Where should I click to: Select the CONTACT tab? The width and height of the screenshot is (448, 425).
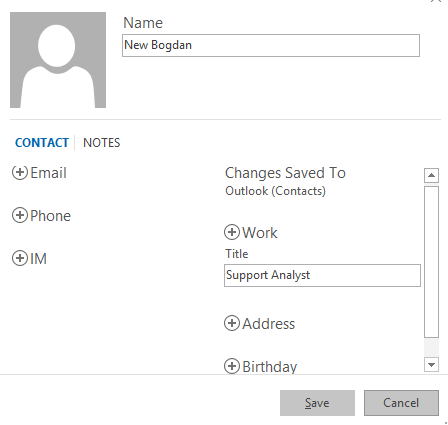[42, 143]
